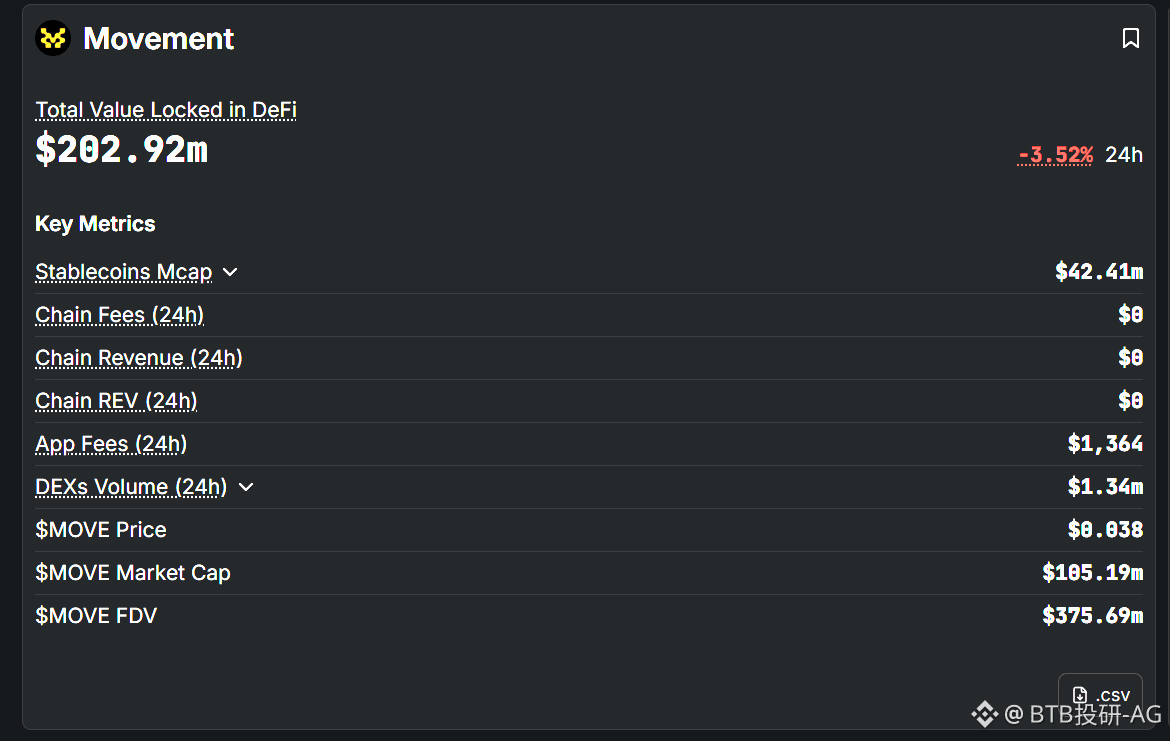Expand the DEXs Volume (24h) chevron
Image resolution: width=1170 pixels, height=741 pixels.
(x=246, y=487)
